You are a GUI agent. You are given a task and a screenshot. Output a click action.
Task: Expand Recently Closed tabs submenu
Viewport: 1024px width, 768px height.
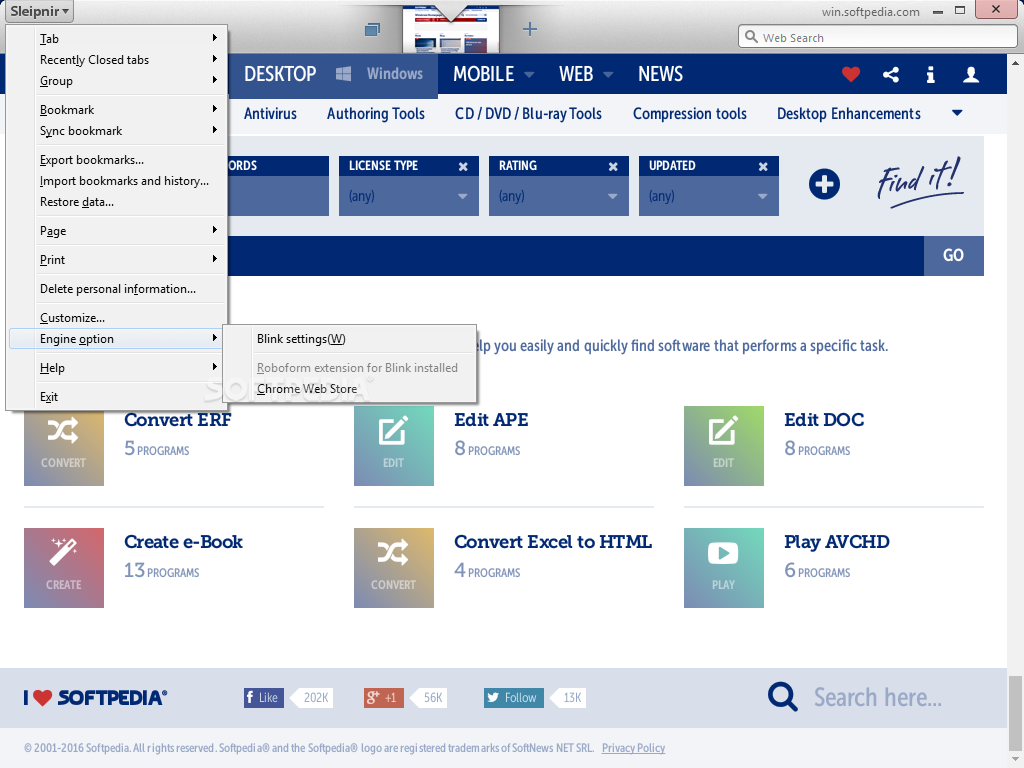pyautogui.click(x=116, y=59)
